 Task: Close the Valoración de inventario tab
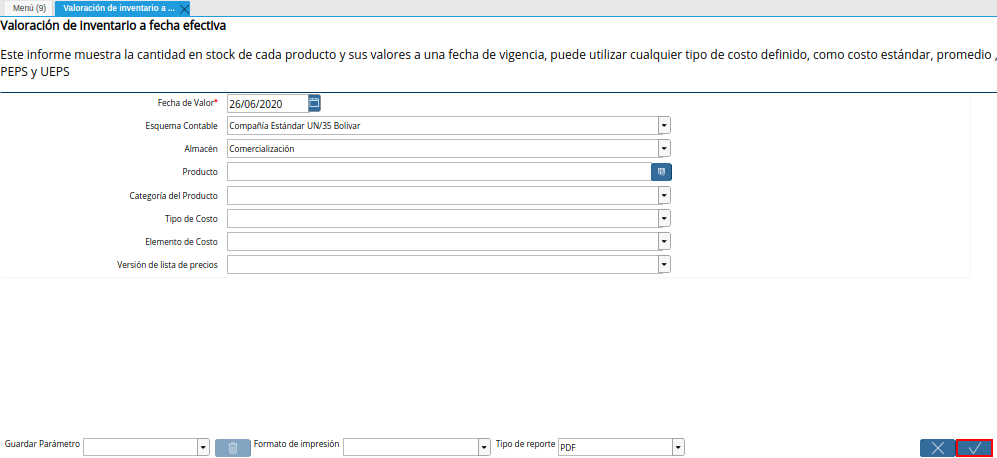[x=184, y=8]
